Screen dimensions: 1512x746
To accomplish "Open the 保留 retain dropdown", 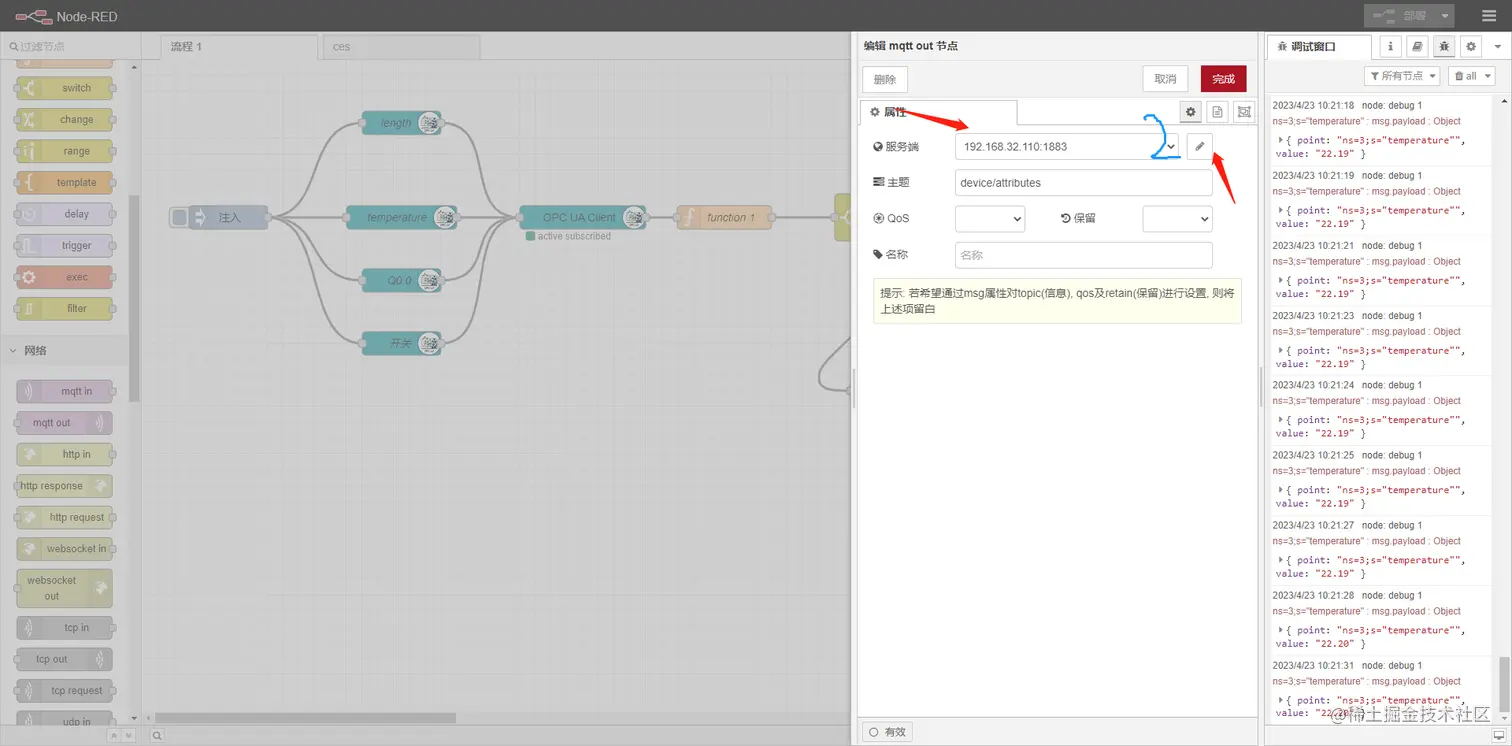I will (x=1177, y=218).
